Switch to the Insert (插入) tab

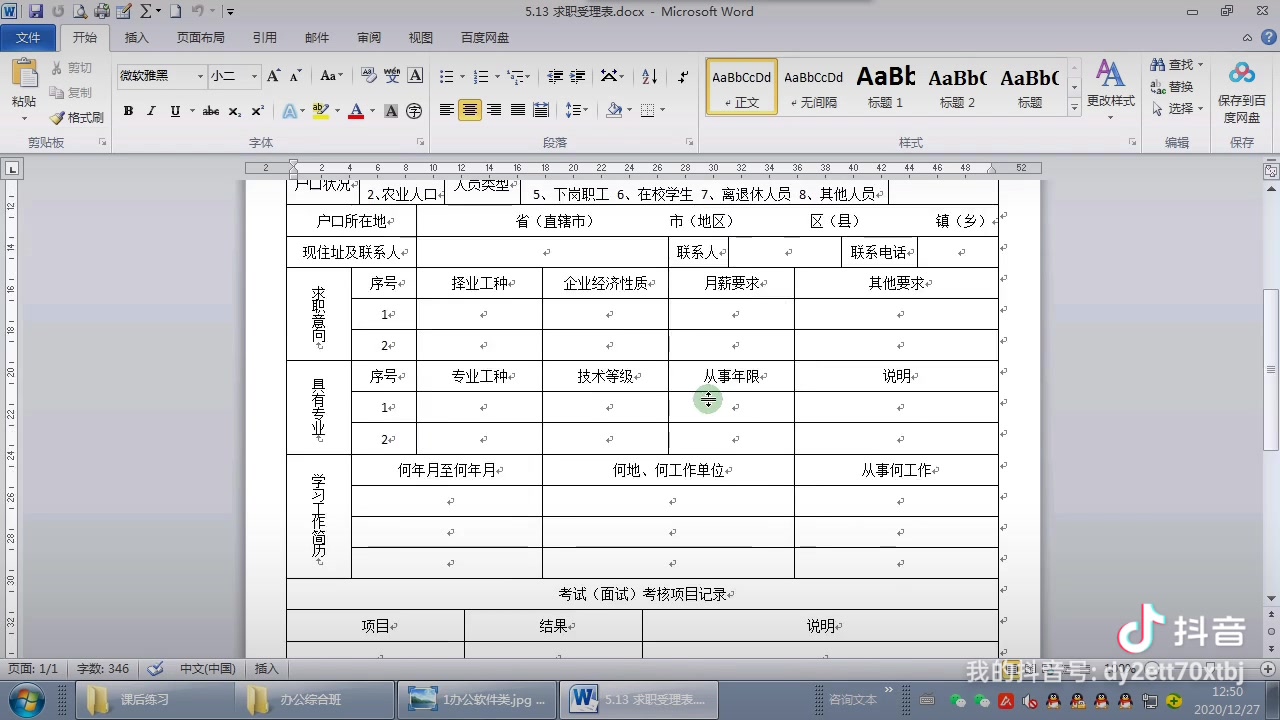(136, 38)
